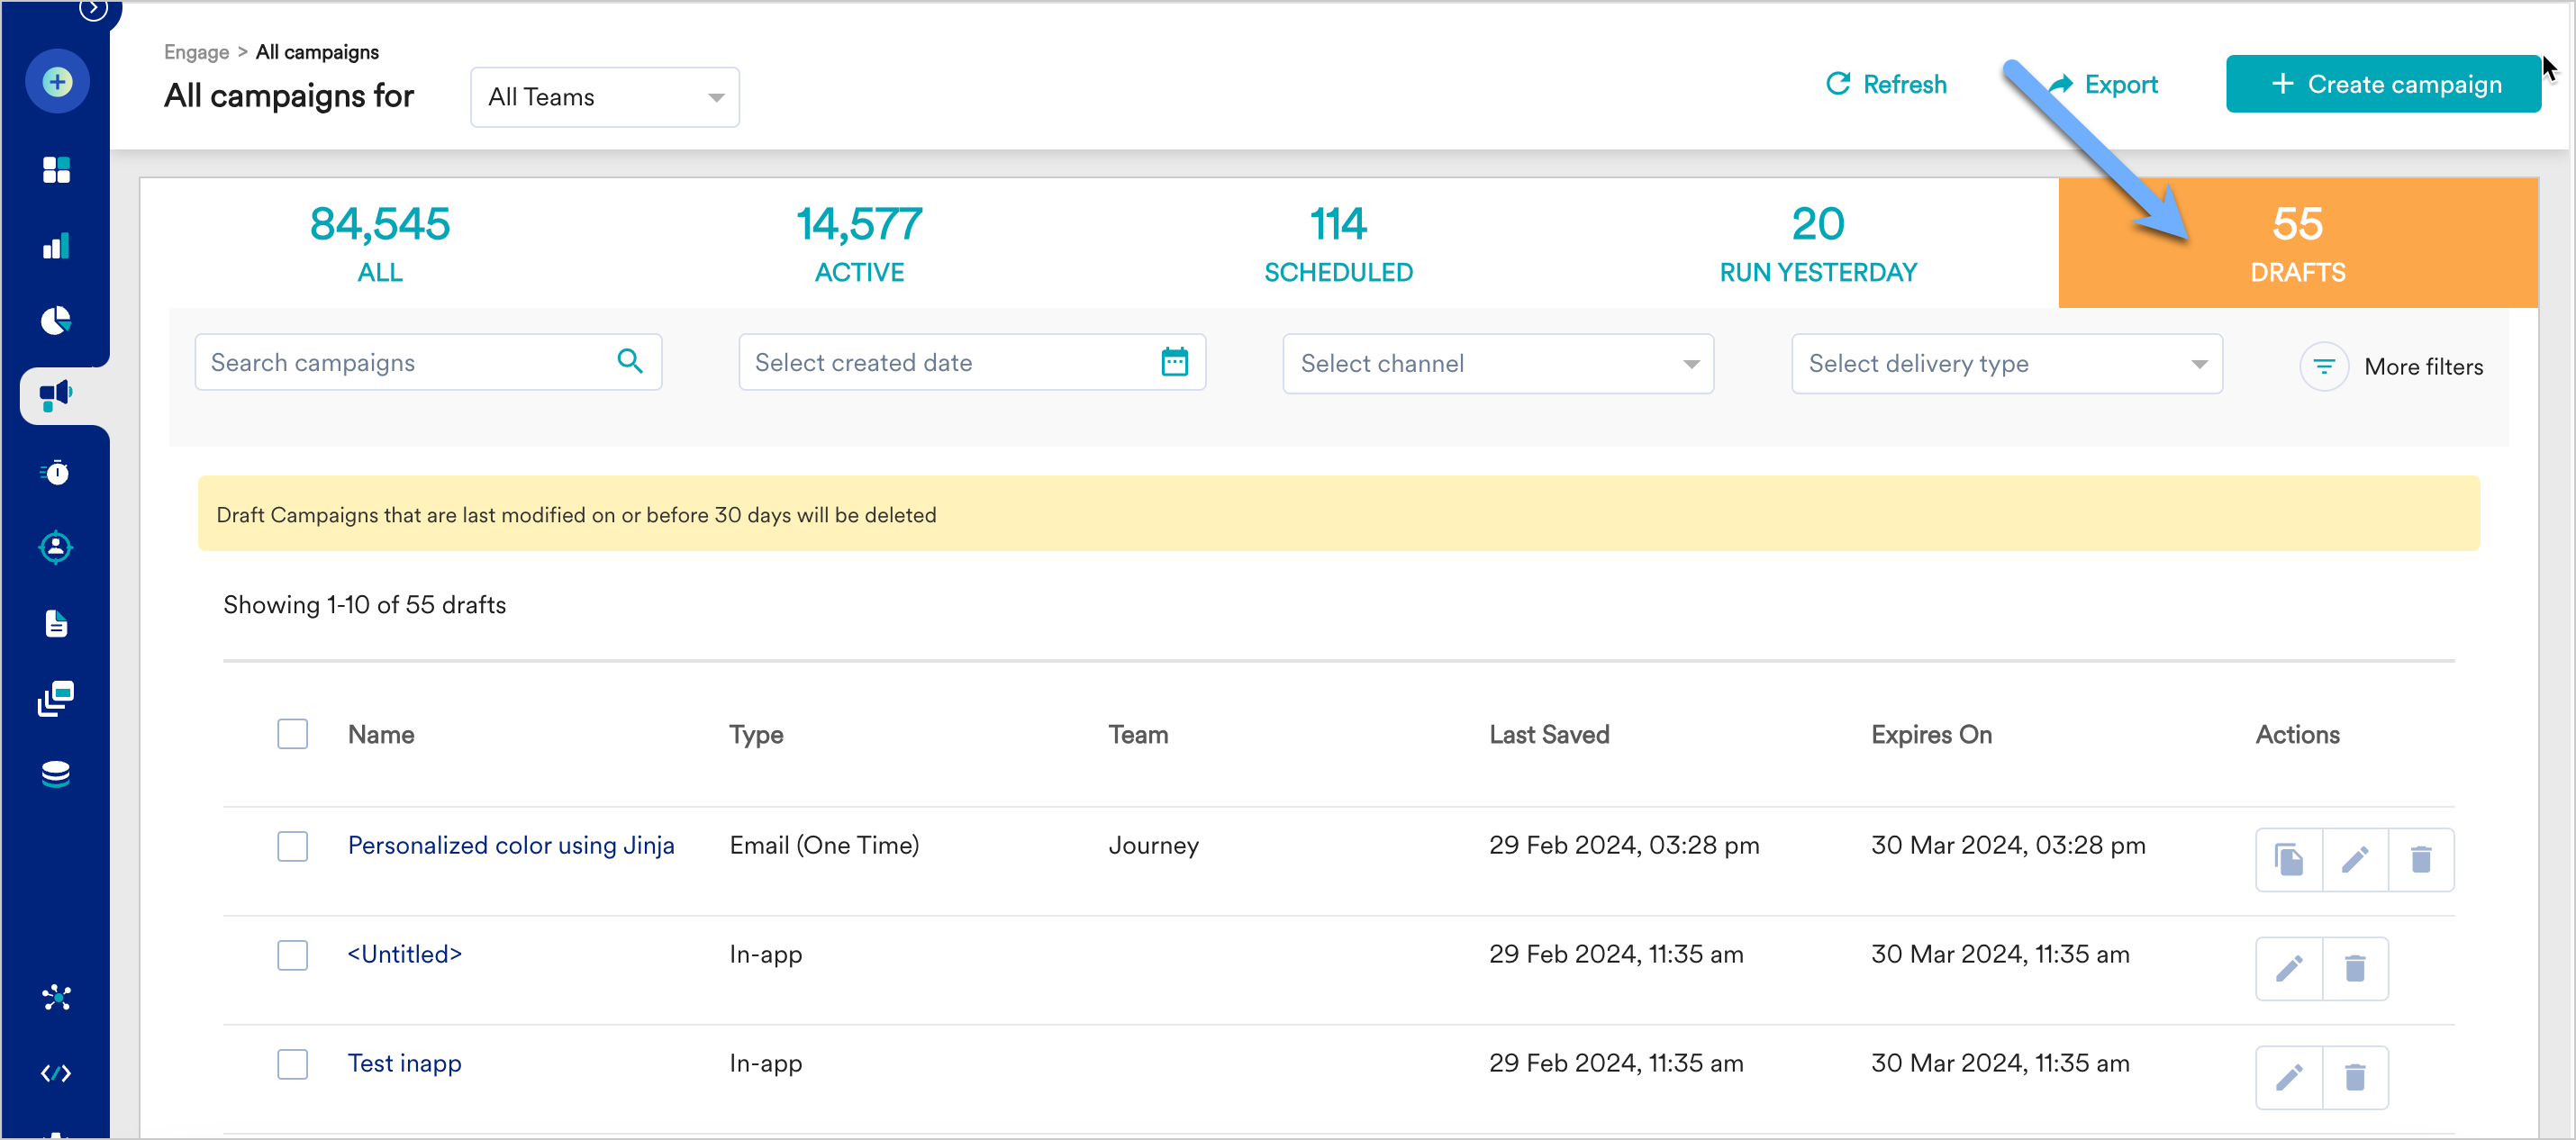This screenshot has width=2576, height=1140.
Task: Click the calendar icon in created date field
Action: [x=1174, y=362]
